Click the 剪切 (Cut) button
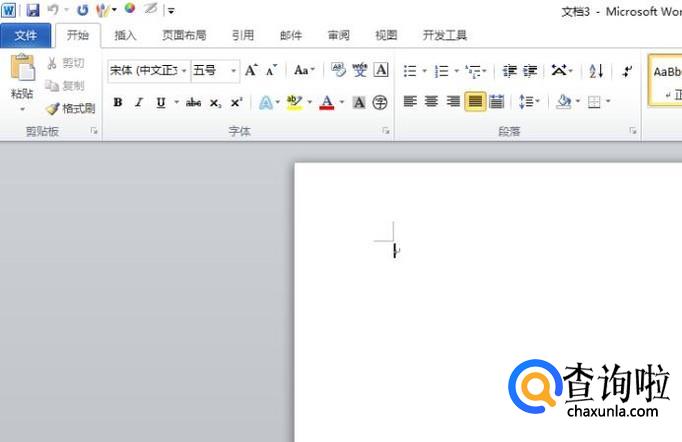Viewport: 682px width, 442px height. coord(65,64)
